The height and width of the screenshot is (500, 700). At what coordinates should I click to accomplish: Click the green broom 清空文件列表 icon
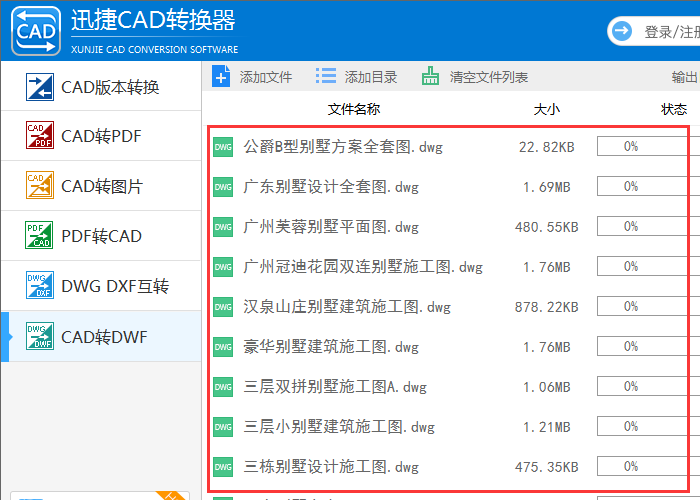click(x=430, y=76)
